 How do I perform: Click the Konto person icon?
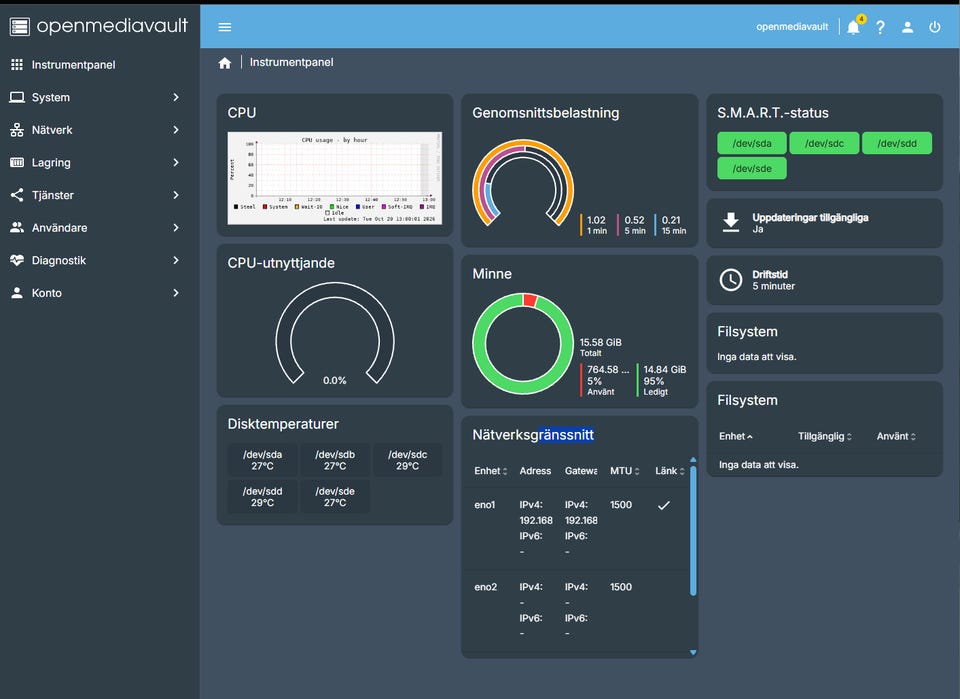point(17,293)
